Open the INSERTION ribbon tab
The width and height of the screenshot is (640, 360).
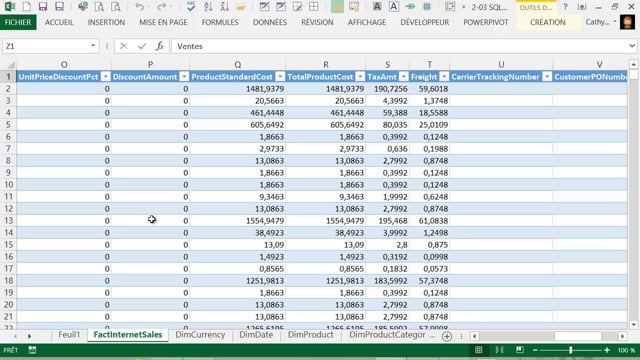click(x=106, y=22)
